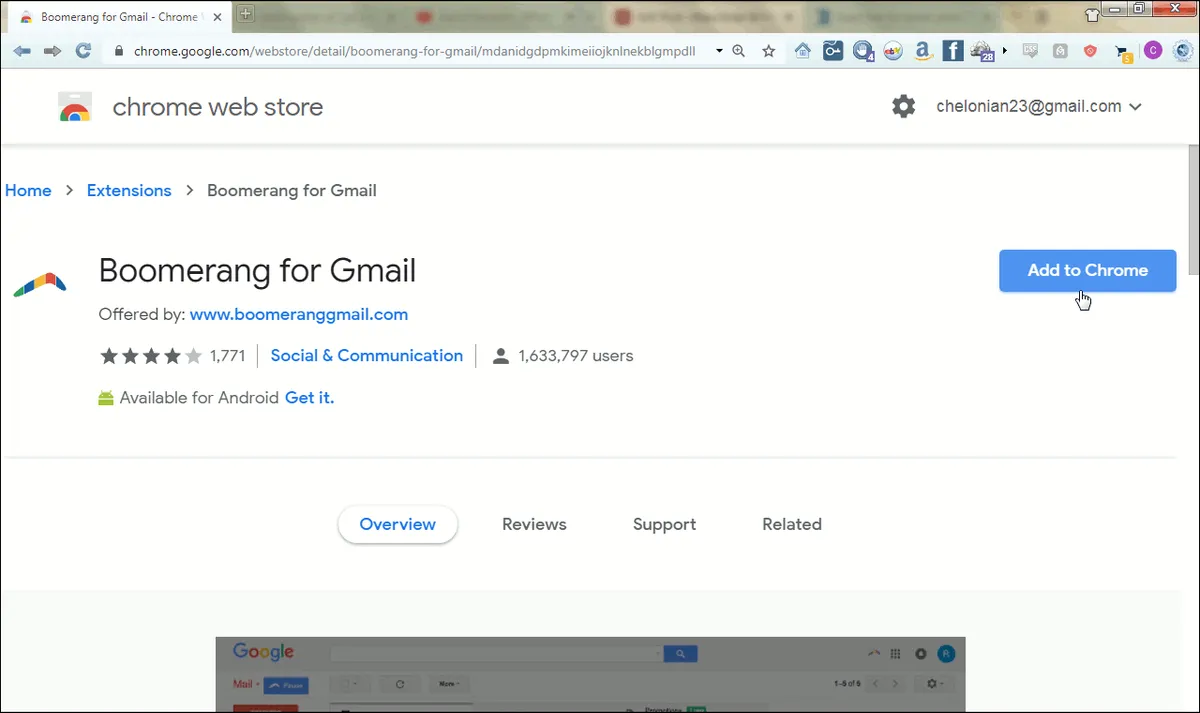Click the CSS extension icon
The image size is (1200, 713).
tap(1030, 51)
